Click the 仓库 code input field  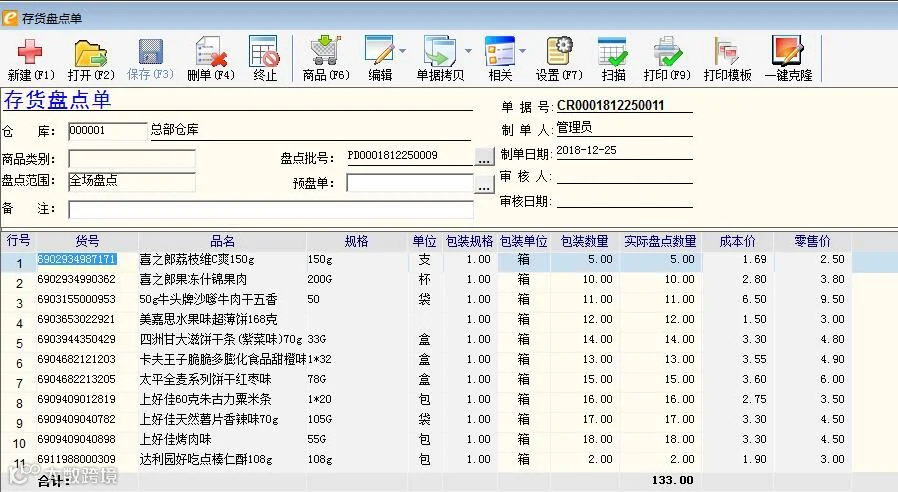108,131
